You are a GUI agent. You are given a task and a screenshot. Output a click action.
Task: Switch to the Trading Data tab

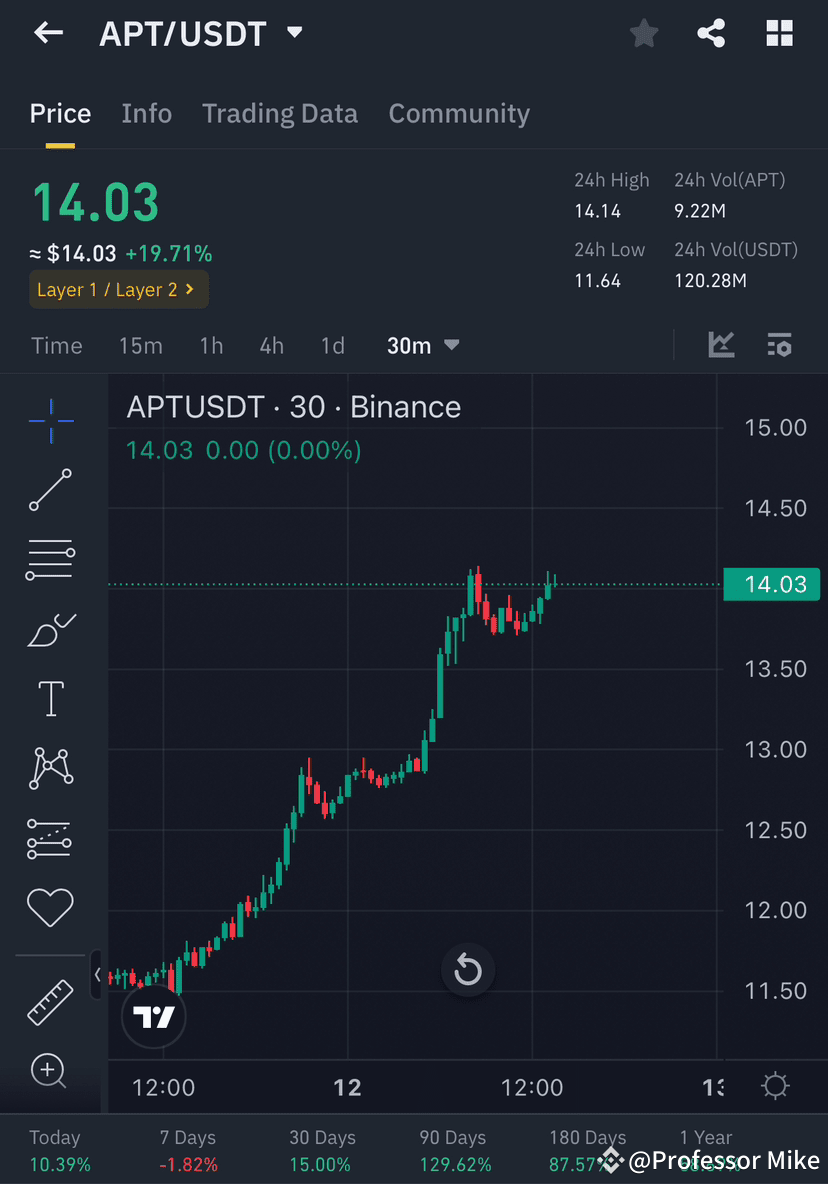pos(280,113)
